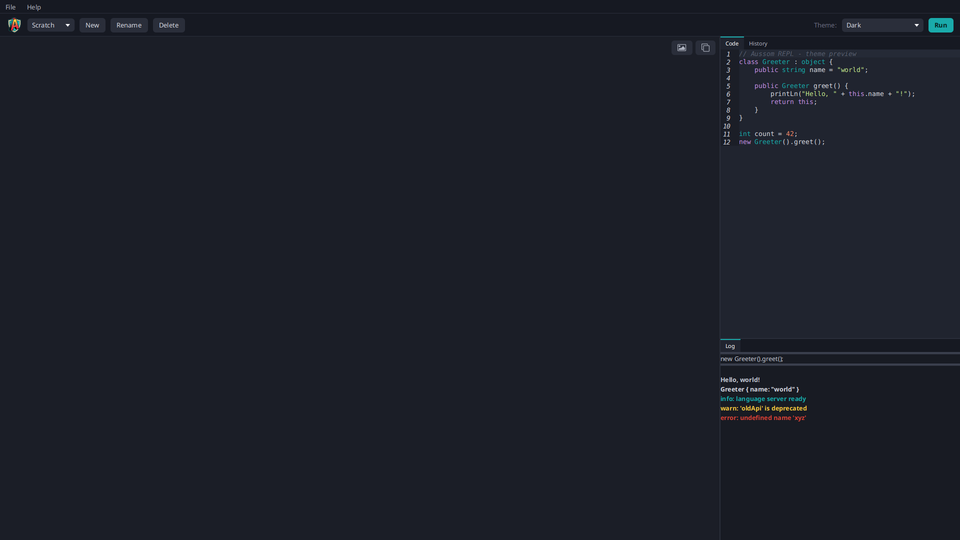Click line number 10 in gutter
The image size is (960, 540).
point(727,126)
